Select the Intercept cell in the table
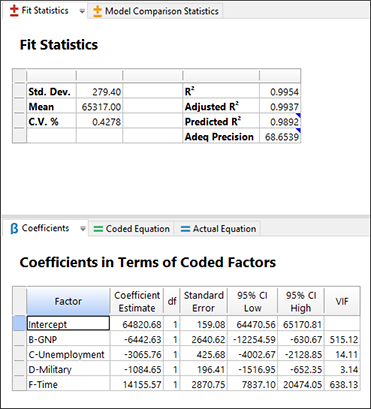The width and height of the screenshot is (371, 409). point(68,324)
